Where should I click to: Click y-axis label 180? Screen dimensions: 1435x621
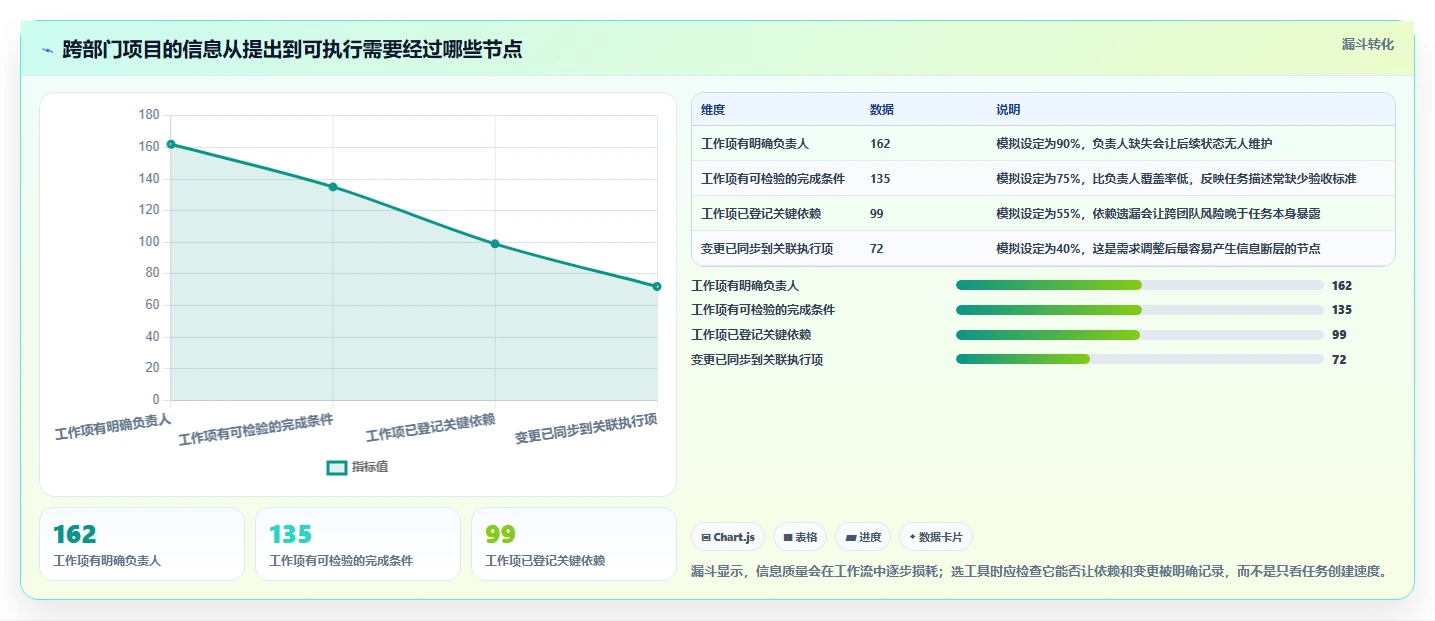[x=149, y=115]
